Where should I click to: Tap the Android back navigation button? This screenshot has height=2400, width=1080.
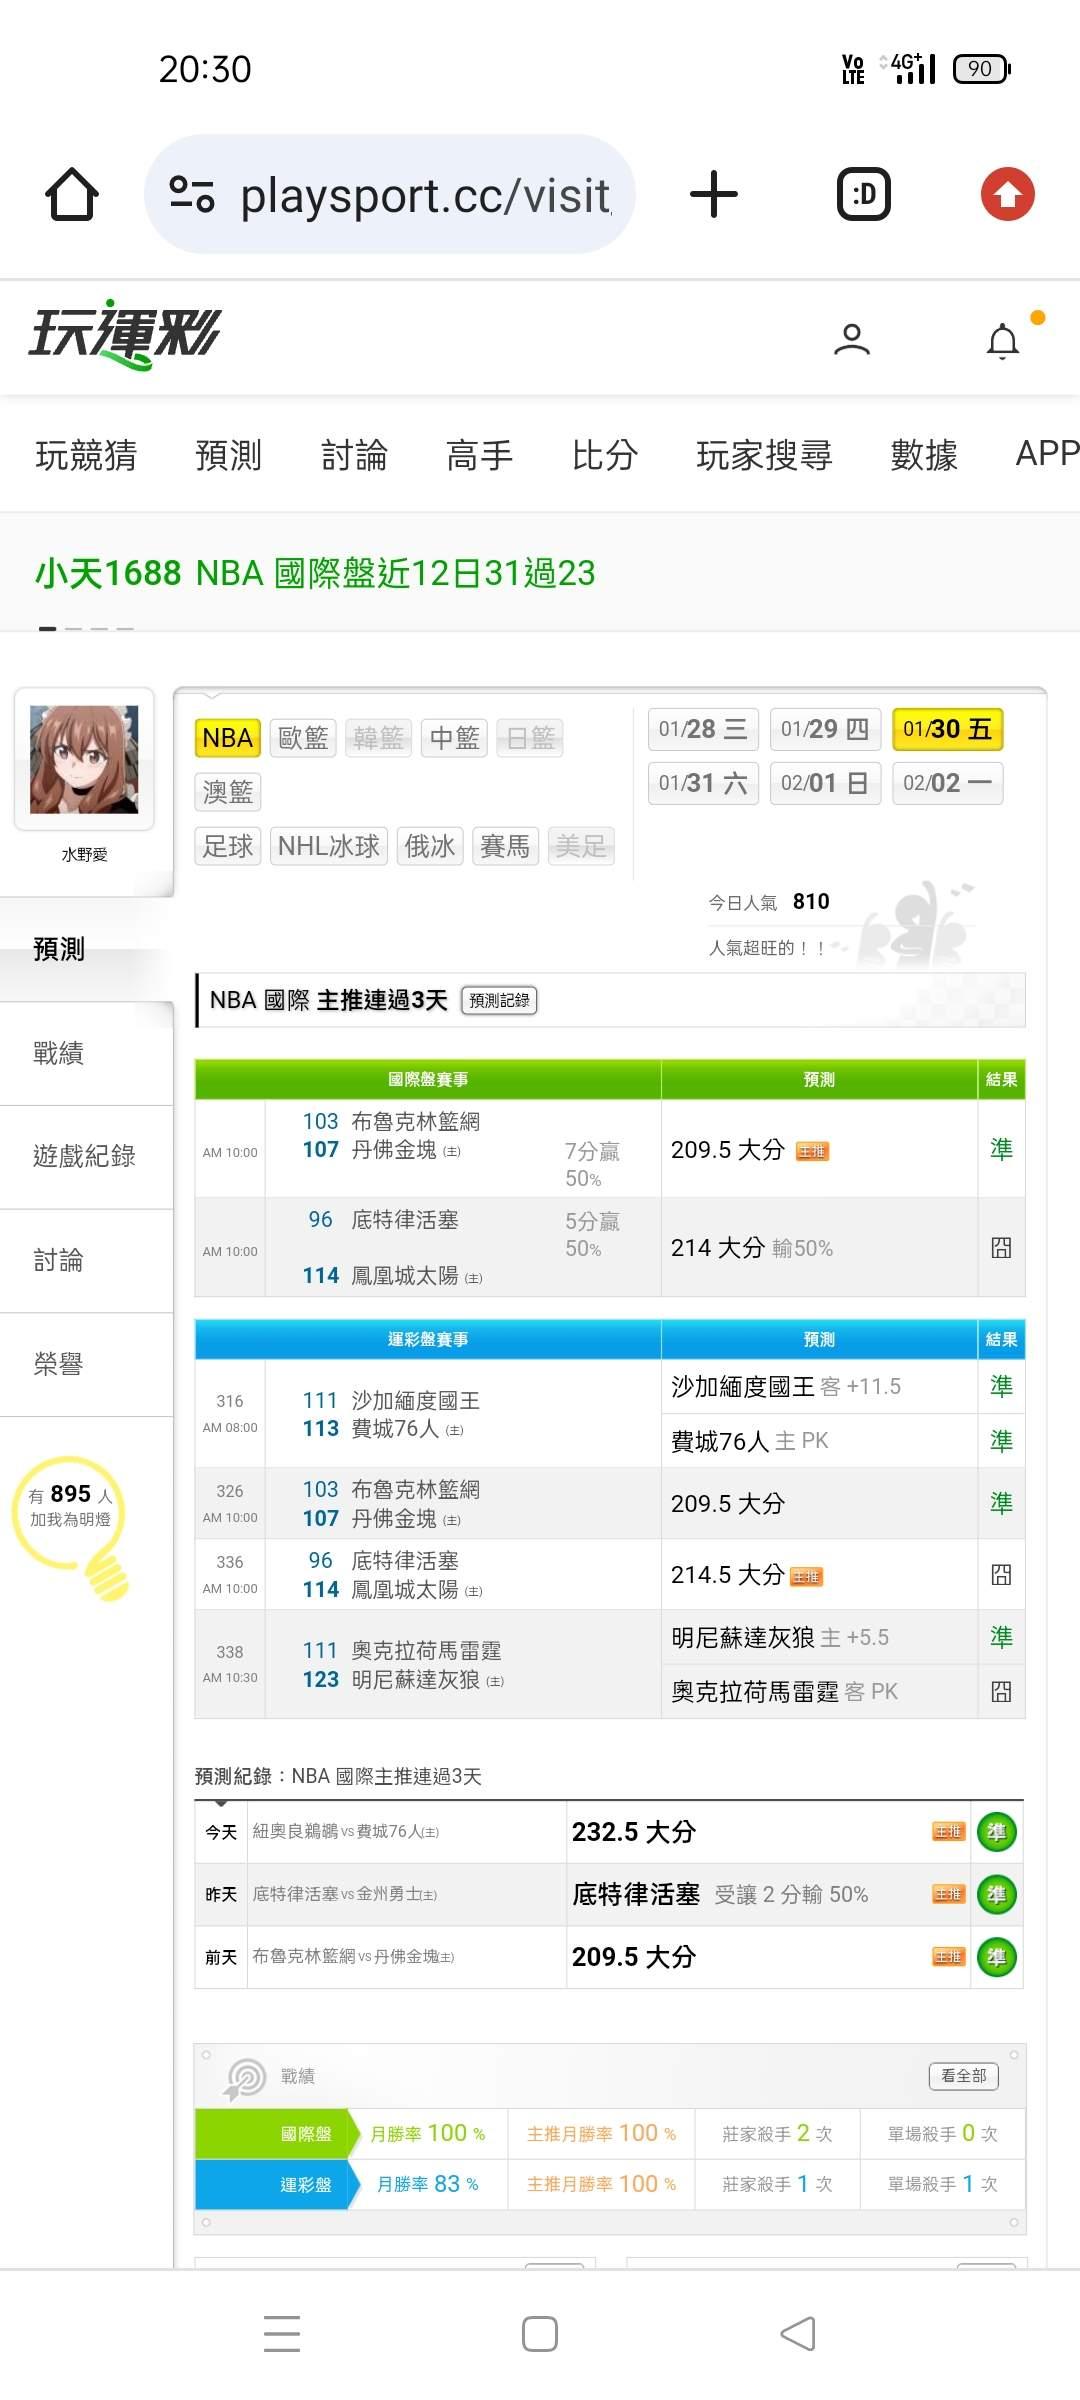(797, 2334)
